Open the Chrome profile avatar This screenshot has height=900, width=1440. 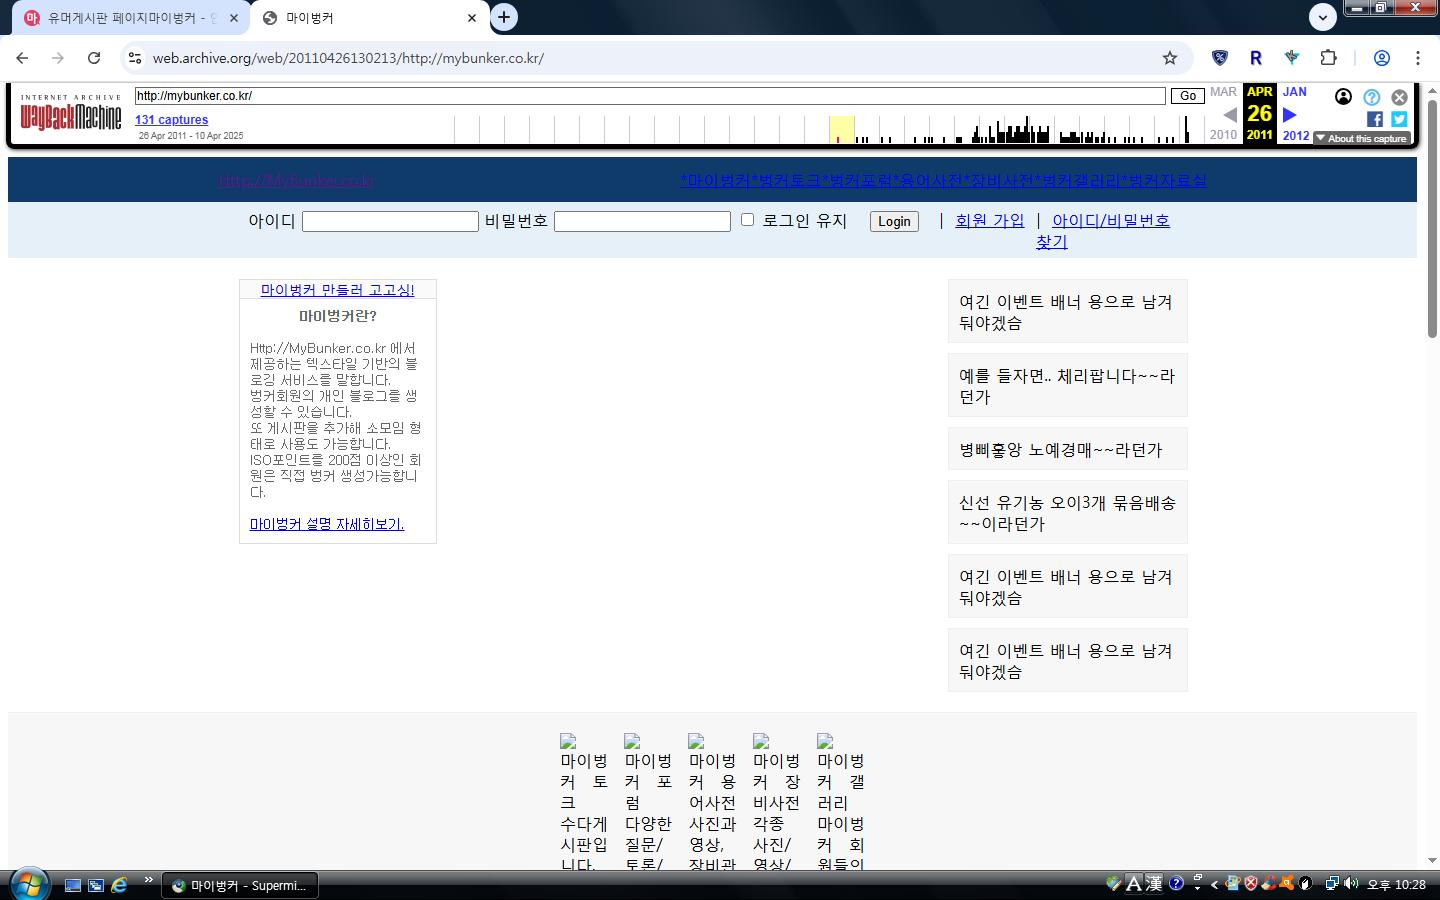1381,58
